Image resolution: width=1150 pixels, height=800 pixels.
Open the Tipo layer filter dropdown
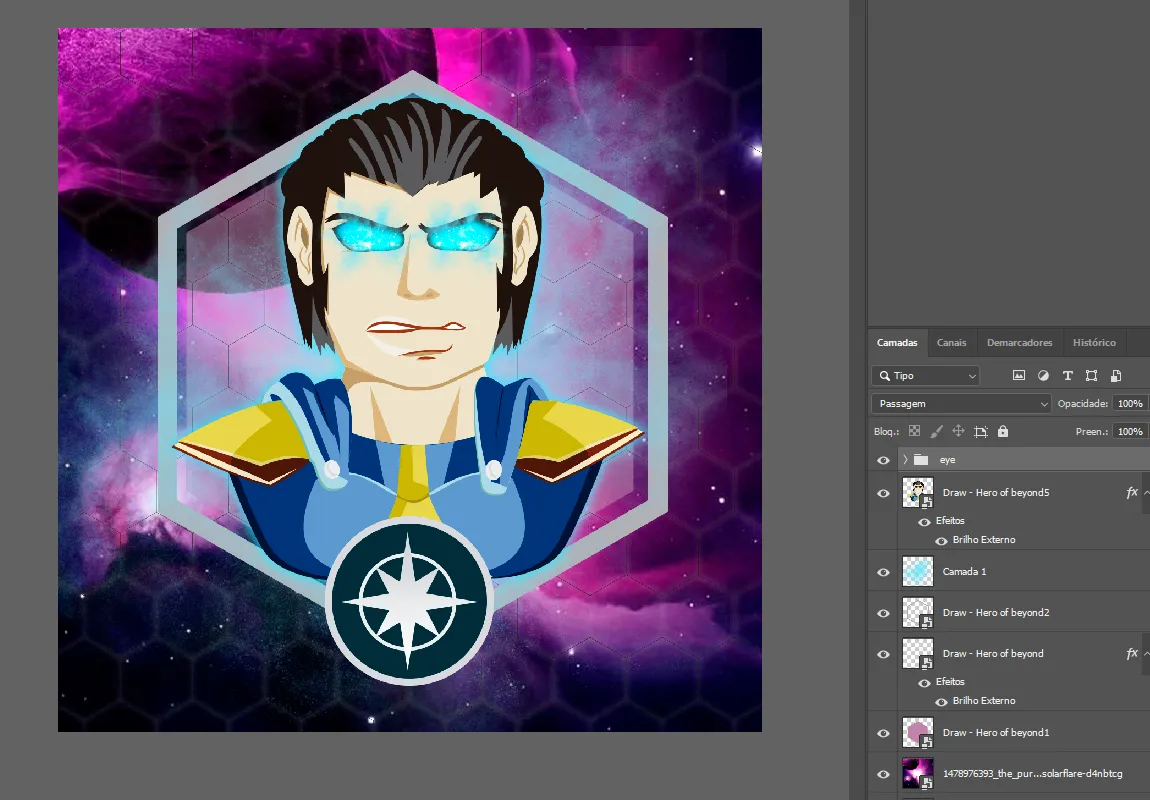point(926,375)
